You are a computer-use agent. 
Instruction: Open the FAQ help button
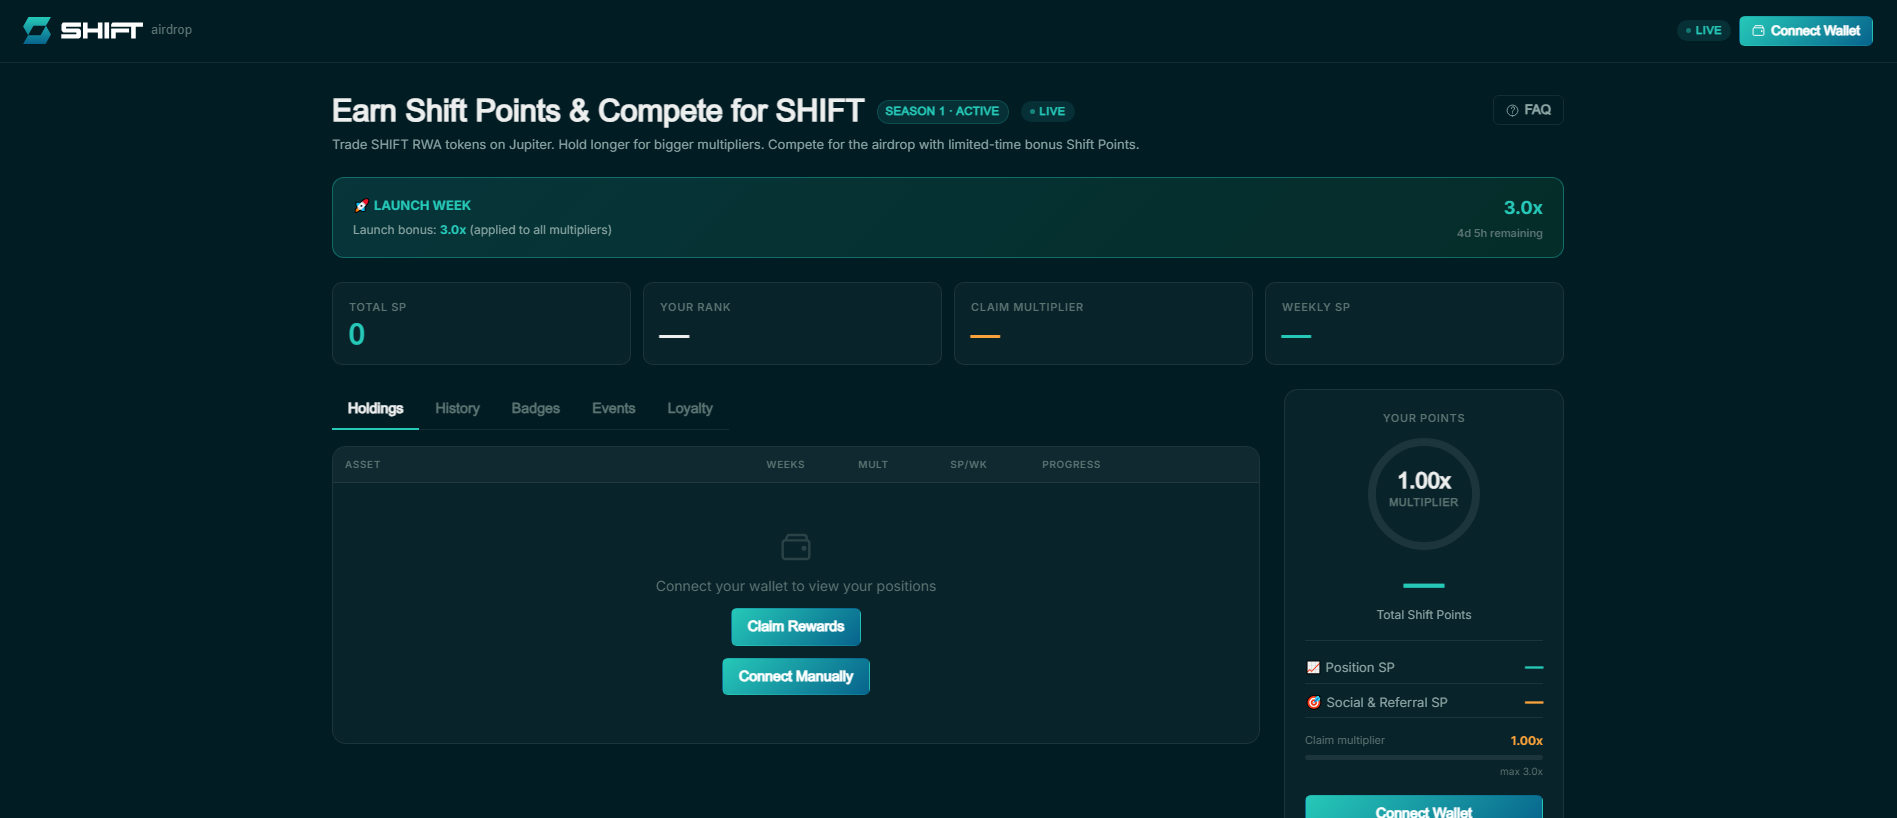1528,110
